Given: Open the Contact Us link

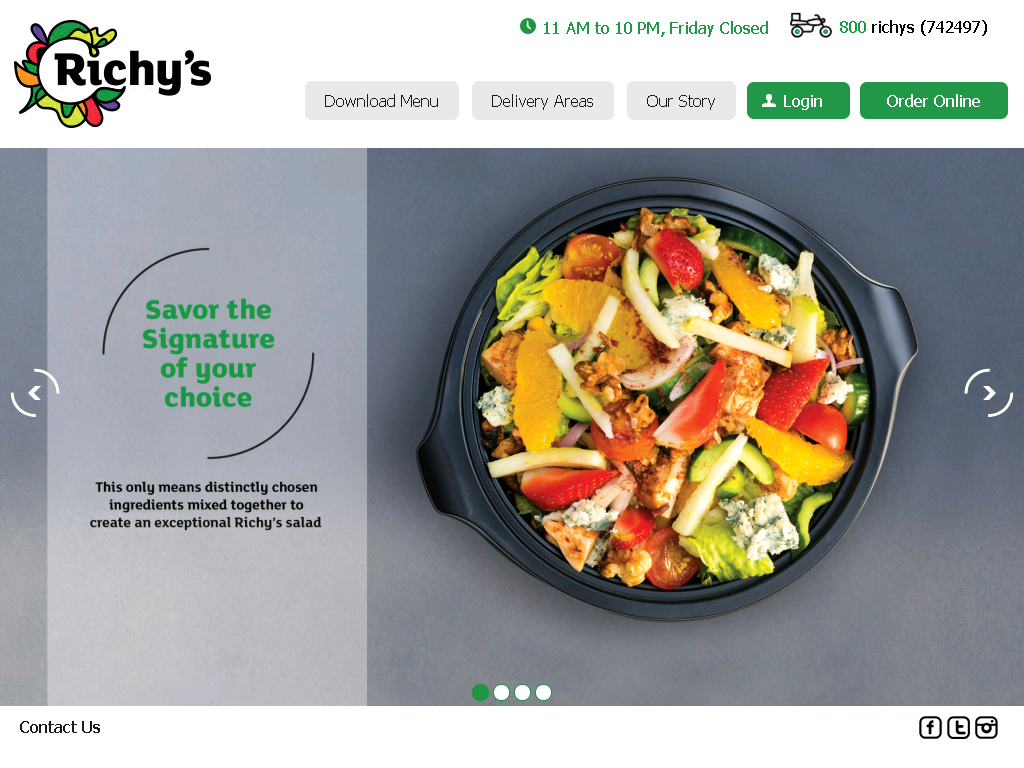Looking at the screenshot, I should tap(60, 727).
